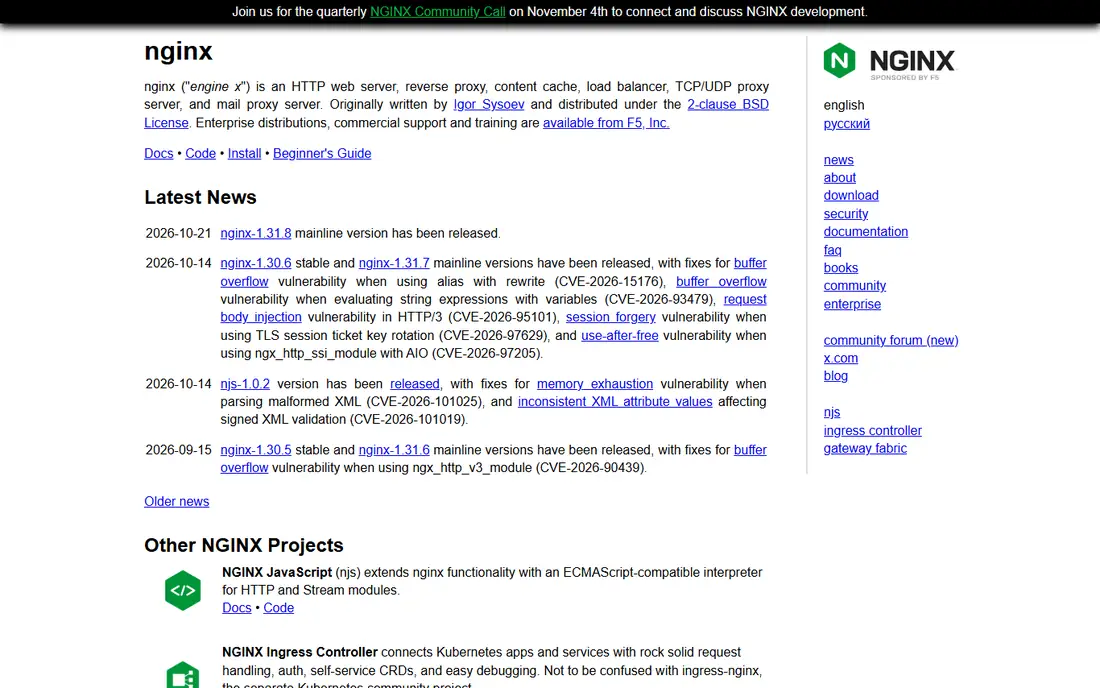1100x688 pixels.
Task: Open Docs link under NGINX JavaScript
Action: [x=236, y=608]
